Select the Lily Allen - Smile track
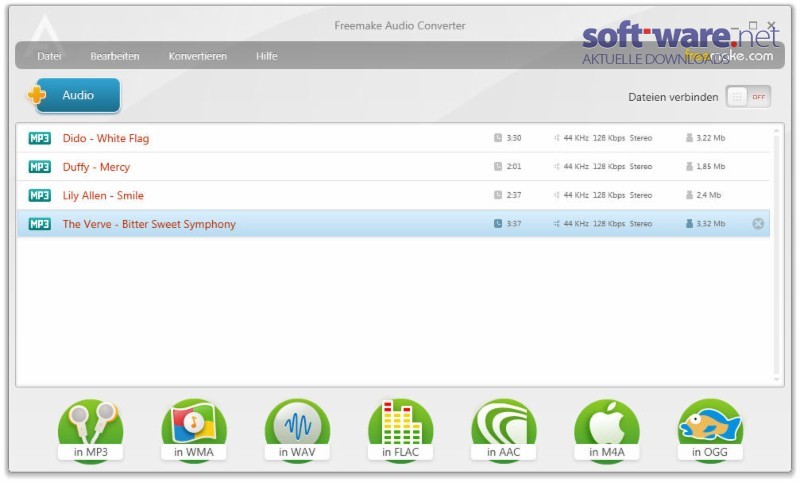800x482 pixels. [x=393, y=195]
